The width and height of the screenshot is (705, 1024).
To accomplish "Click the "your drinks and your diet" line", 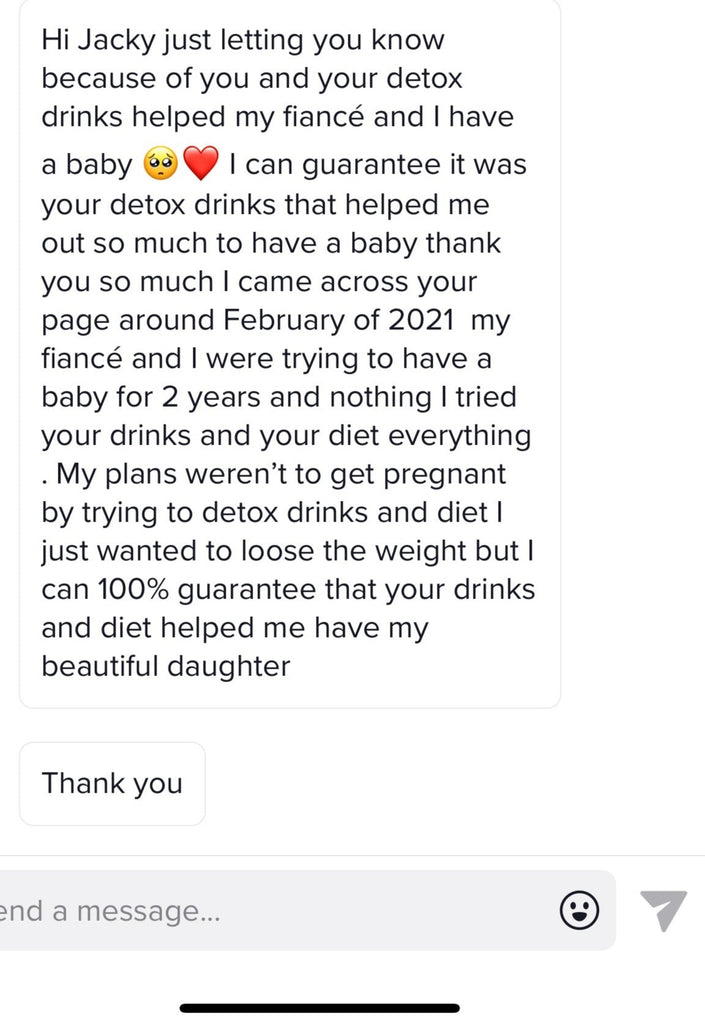I will tap(220, 436).
